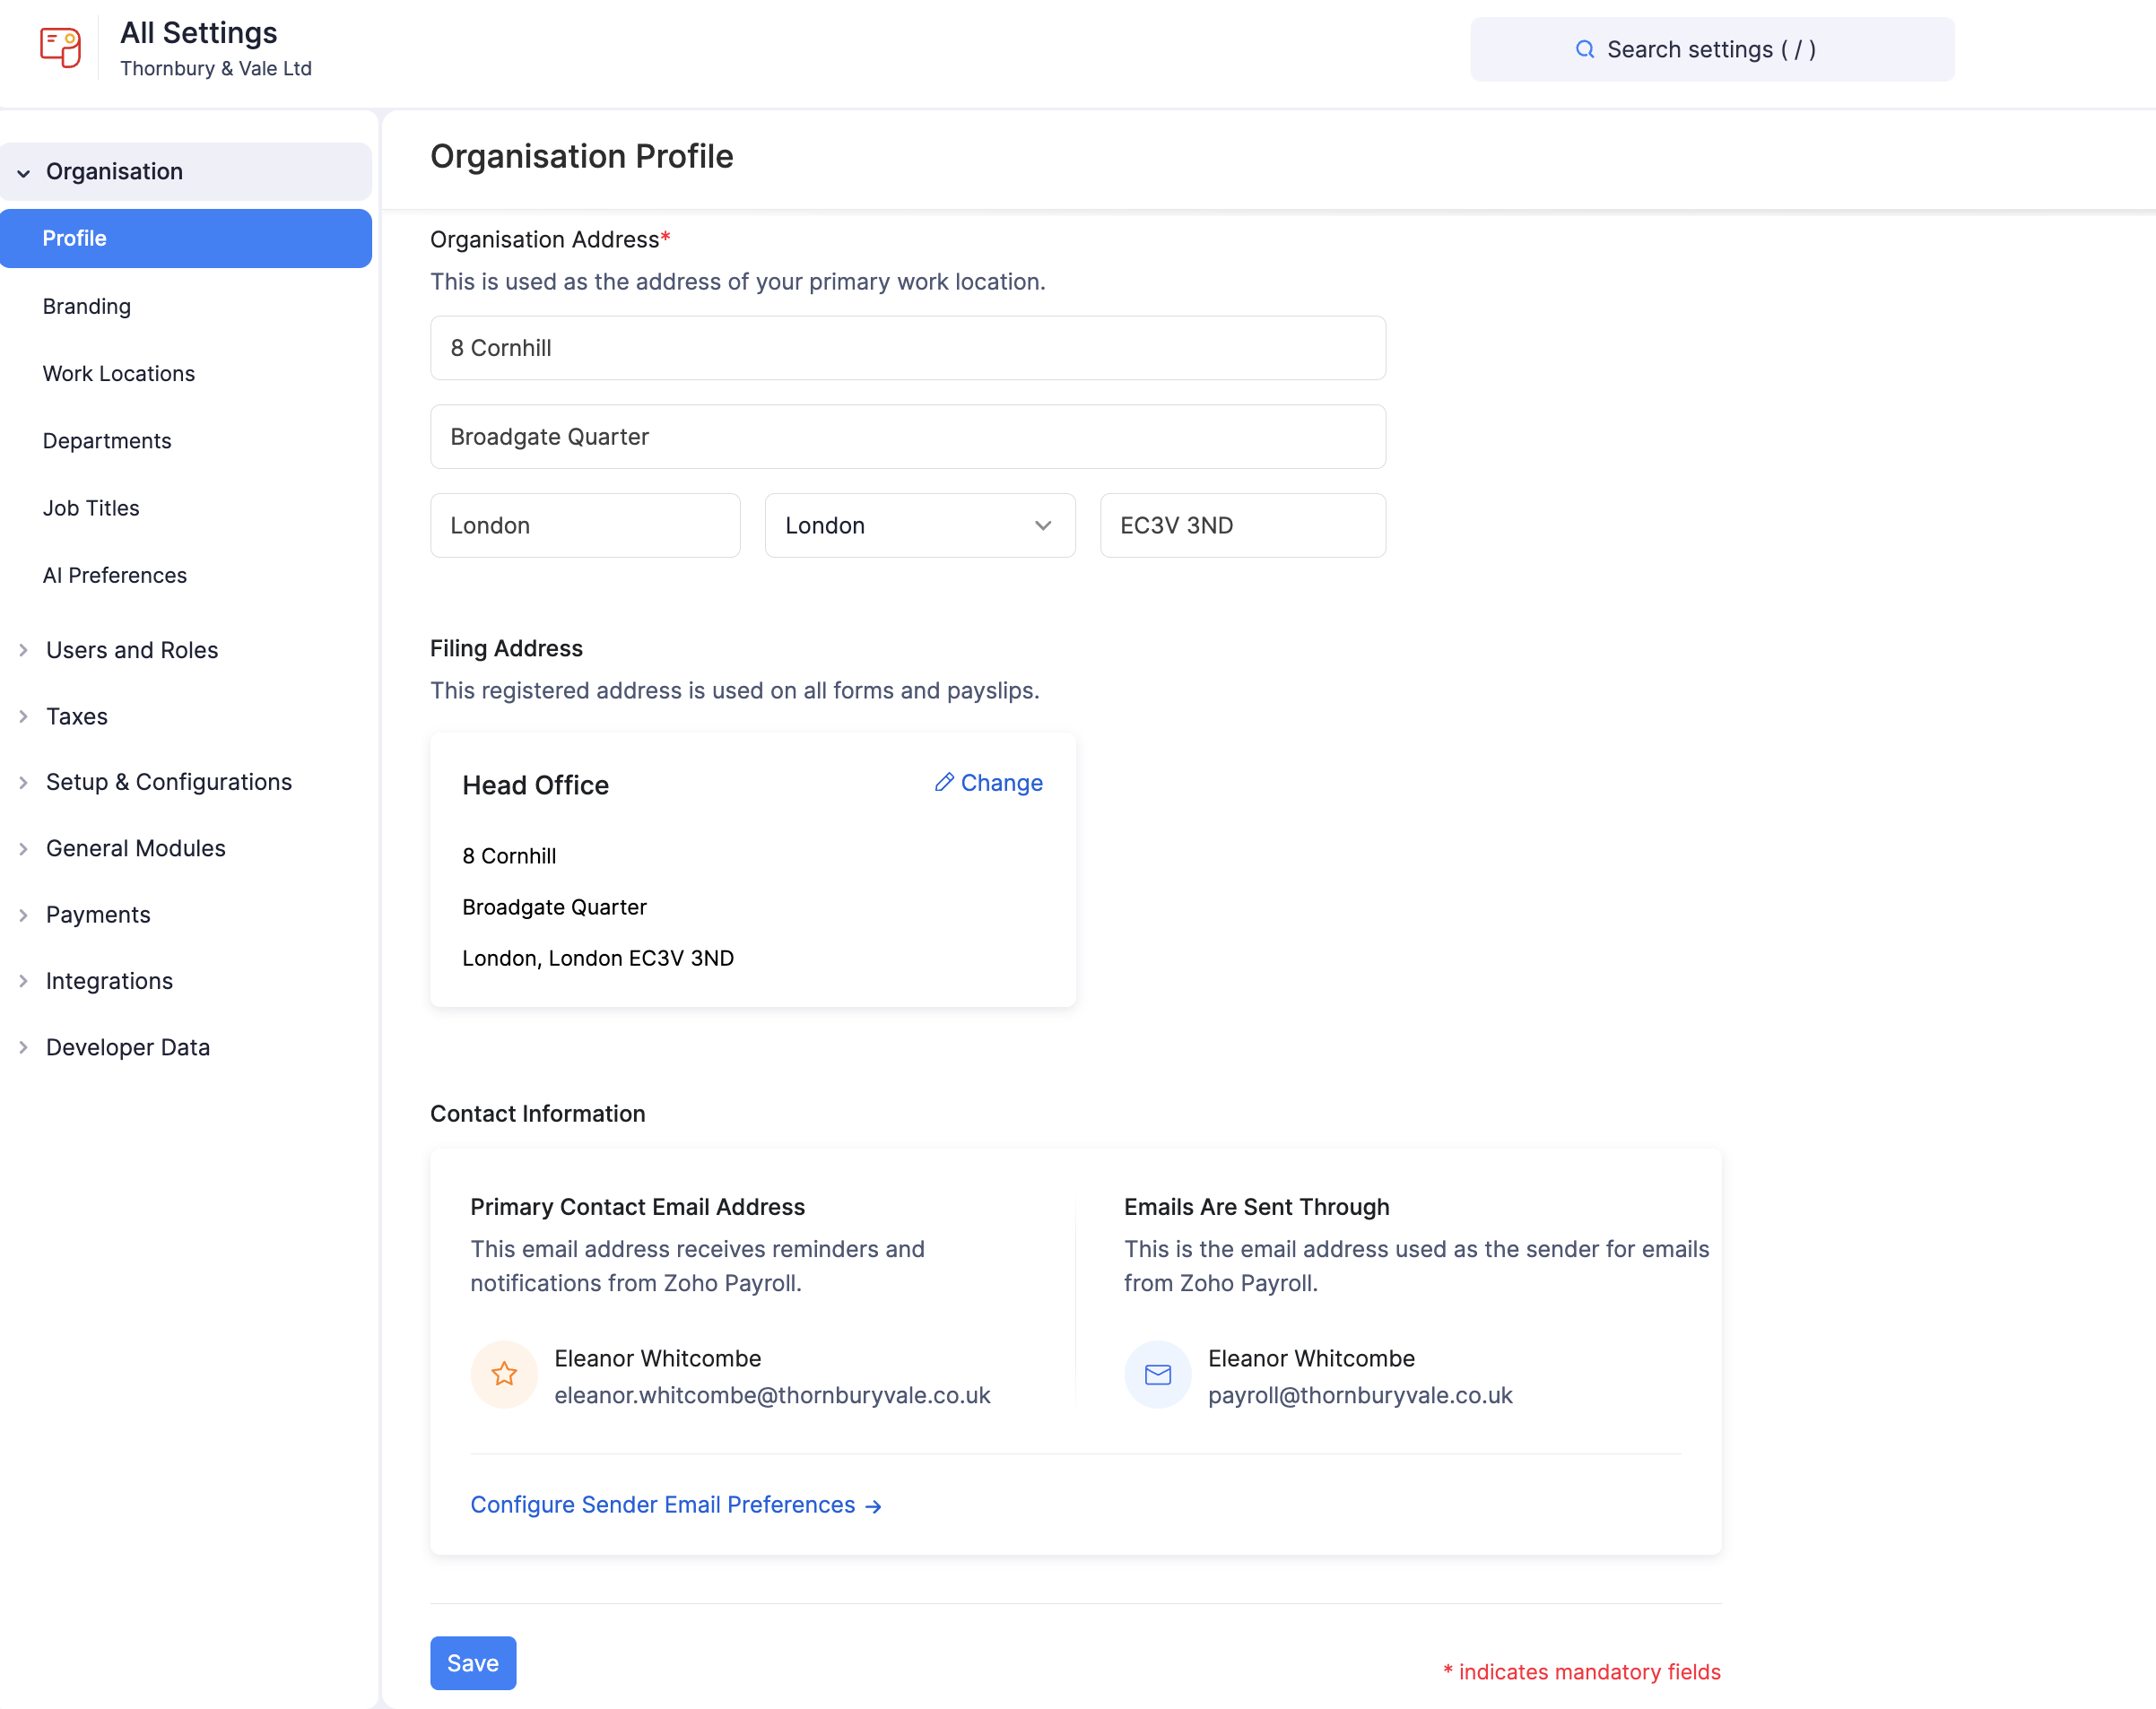The height and width of the screenshot is (1709, 2156).
Task: Expand the Taxes section
Action: coord(77,716)
